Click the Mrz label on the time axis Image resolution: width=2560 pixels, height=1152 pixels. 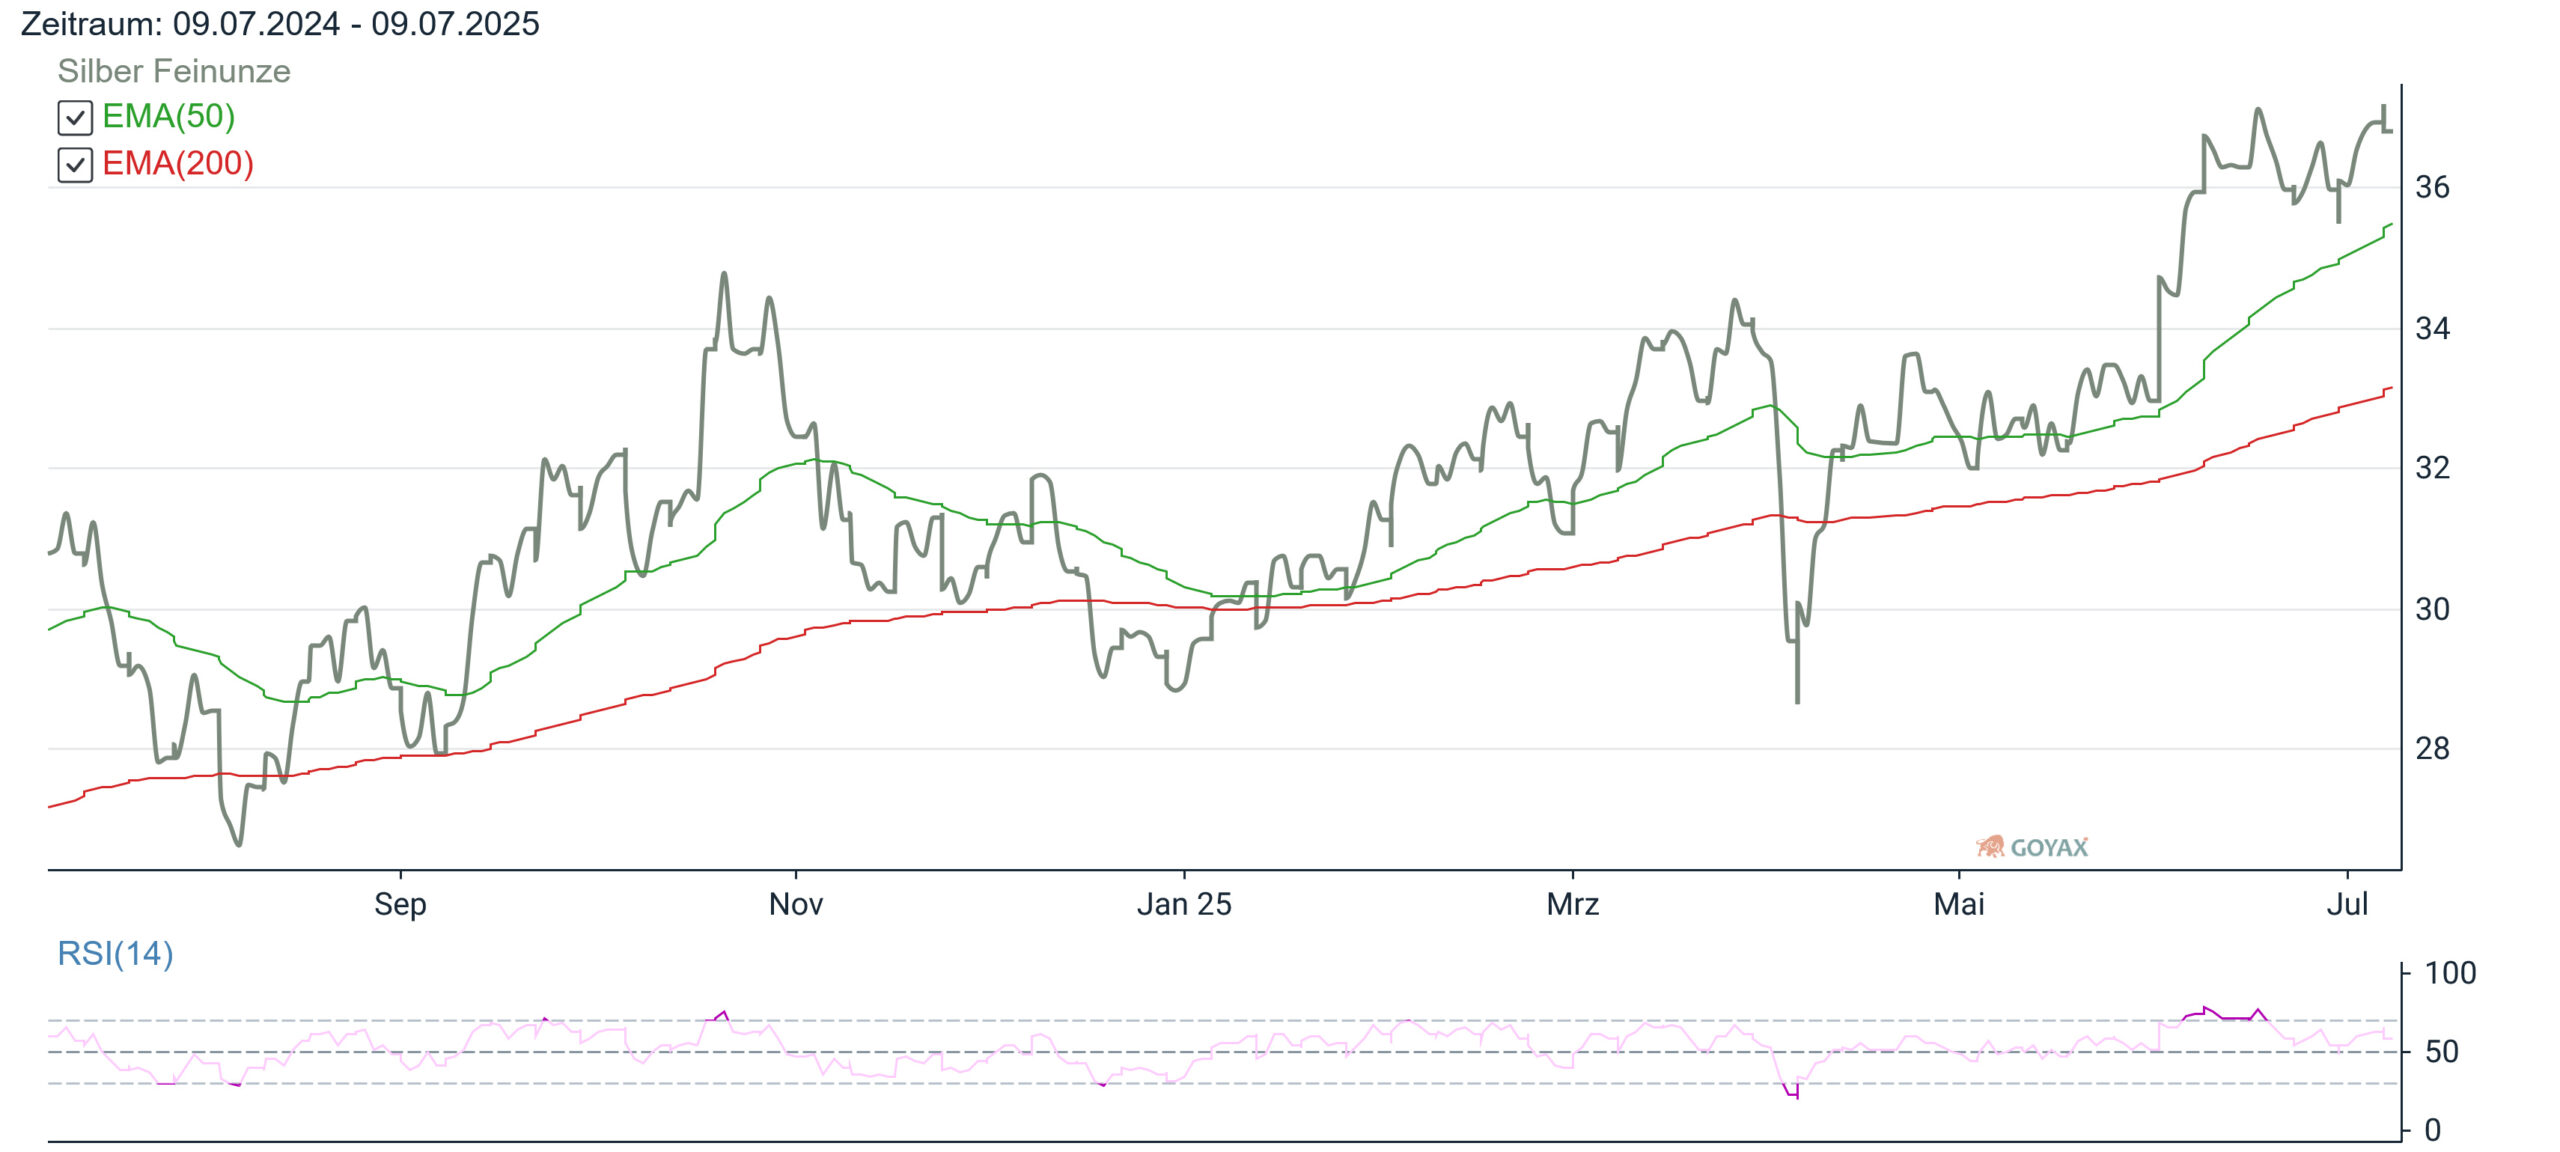click(1573, 904)
